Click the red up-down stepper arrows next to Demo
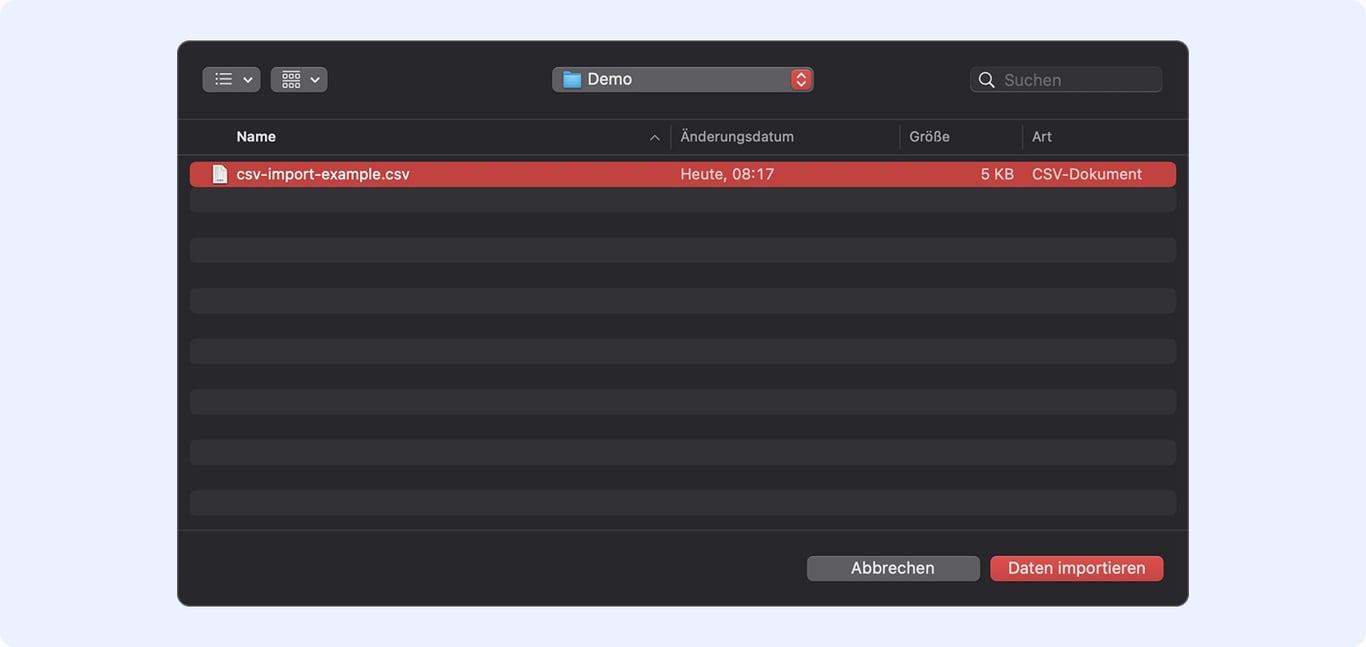 [x=801, y=80]
